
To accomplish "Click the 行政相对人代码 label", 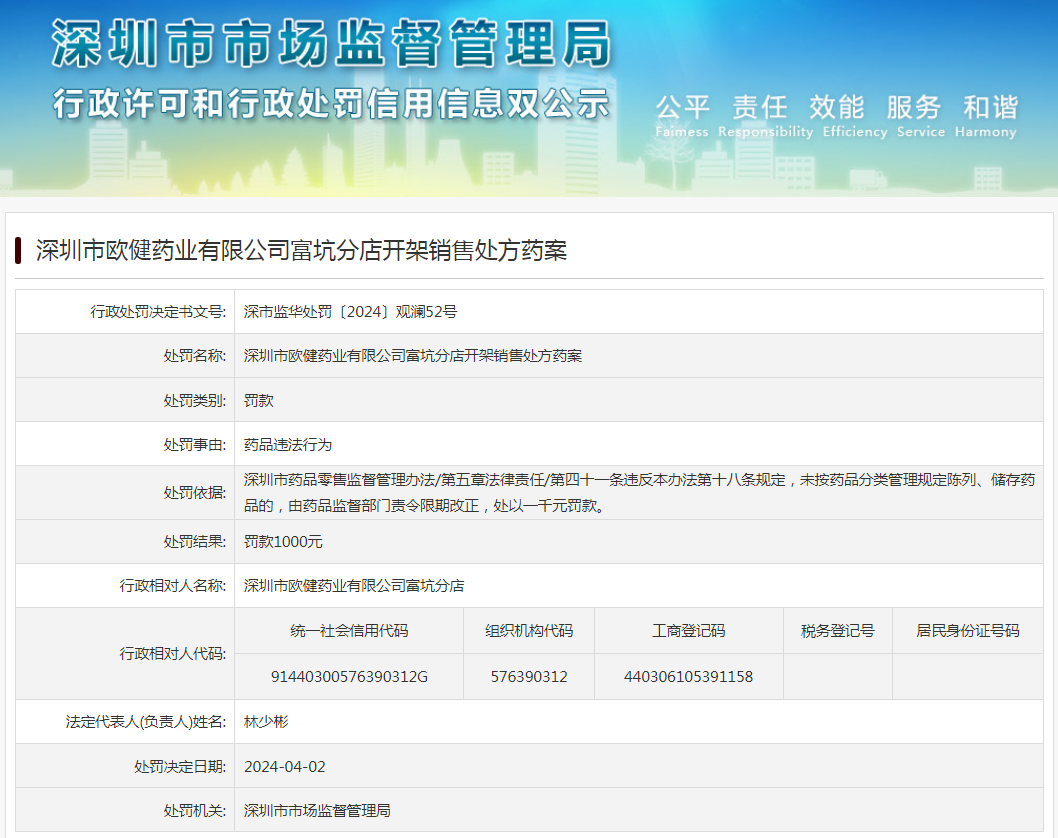I will pos(173,654).
